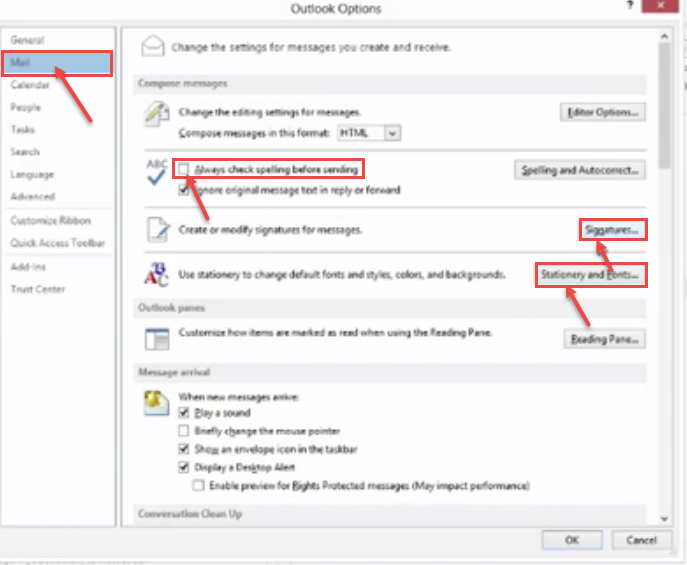Click the signature page icon

[157, 229]
